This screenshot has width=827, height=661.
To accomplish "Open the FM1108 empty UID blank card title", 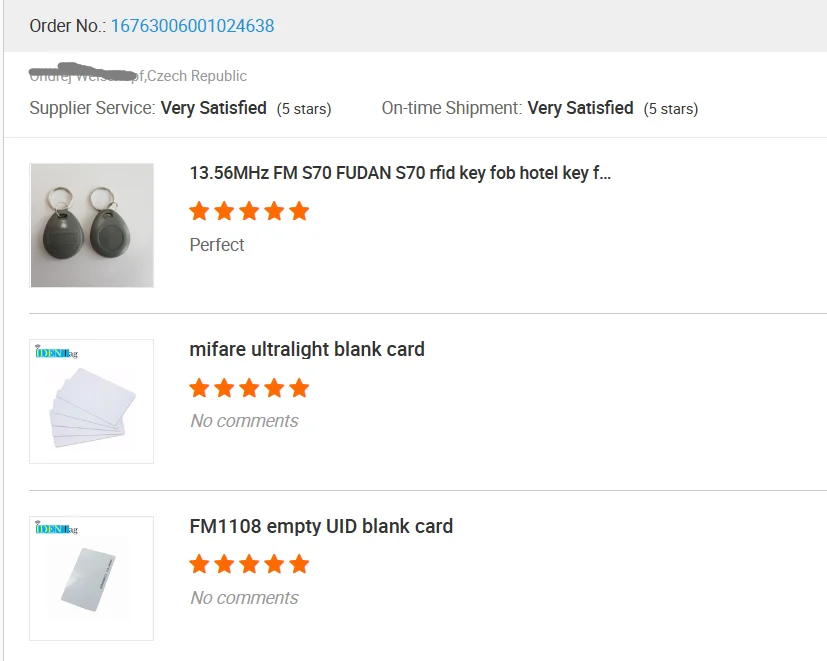I will pos(321,526).
